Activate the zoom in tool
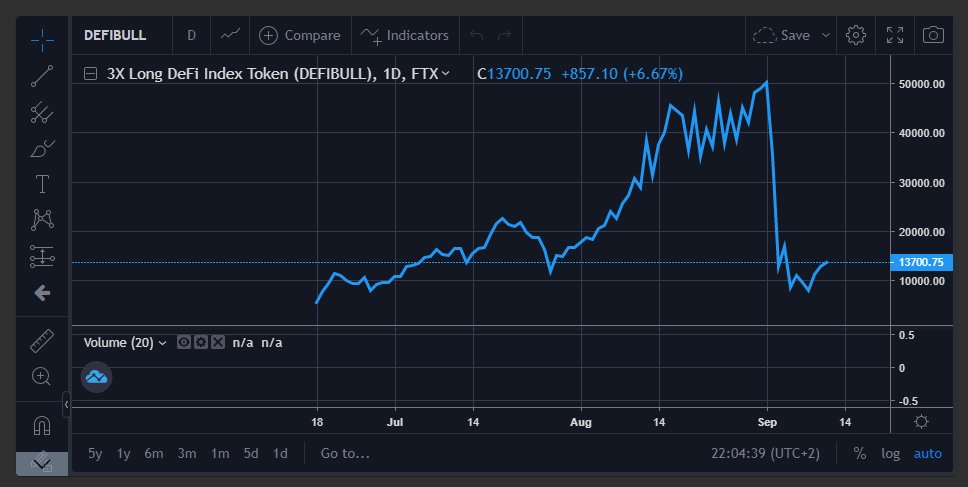 point(42,377)
